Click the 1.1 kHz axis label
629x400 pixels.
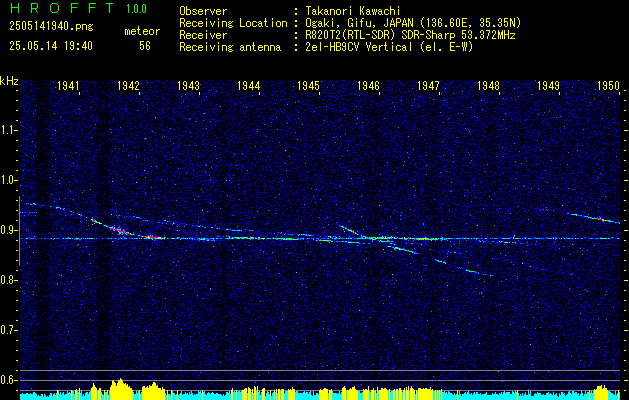coord(8,130)
